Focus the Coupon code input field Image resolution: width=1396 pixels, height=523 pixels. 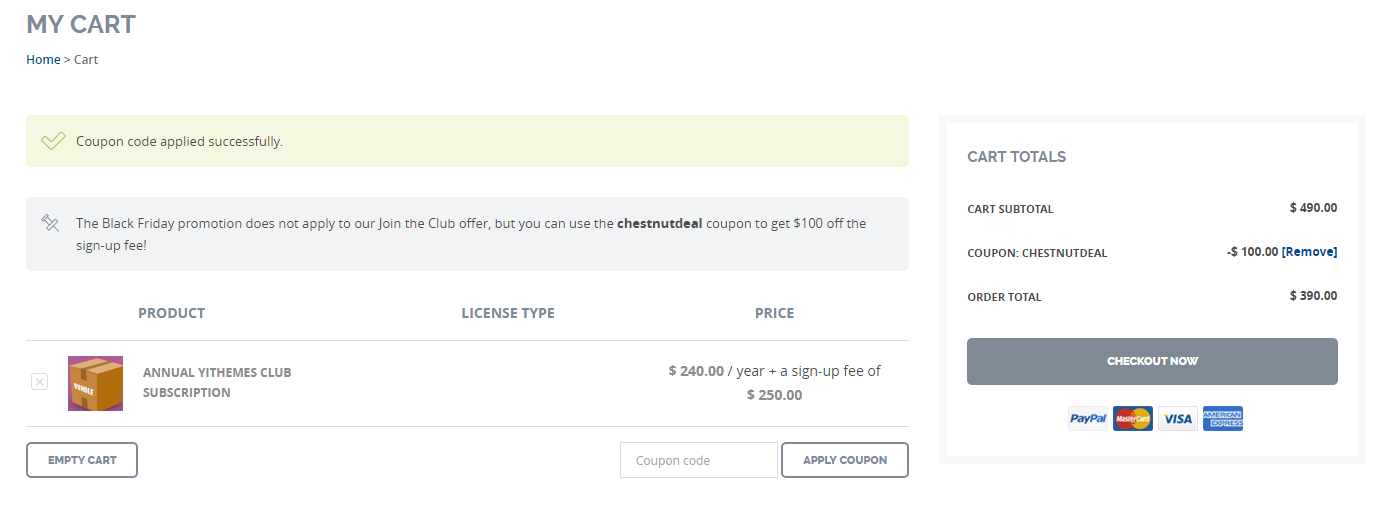698,460
